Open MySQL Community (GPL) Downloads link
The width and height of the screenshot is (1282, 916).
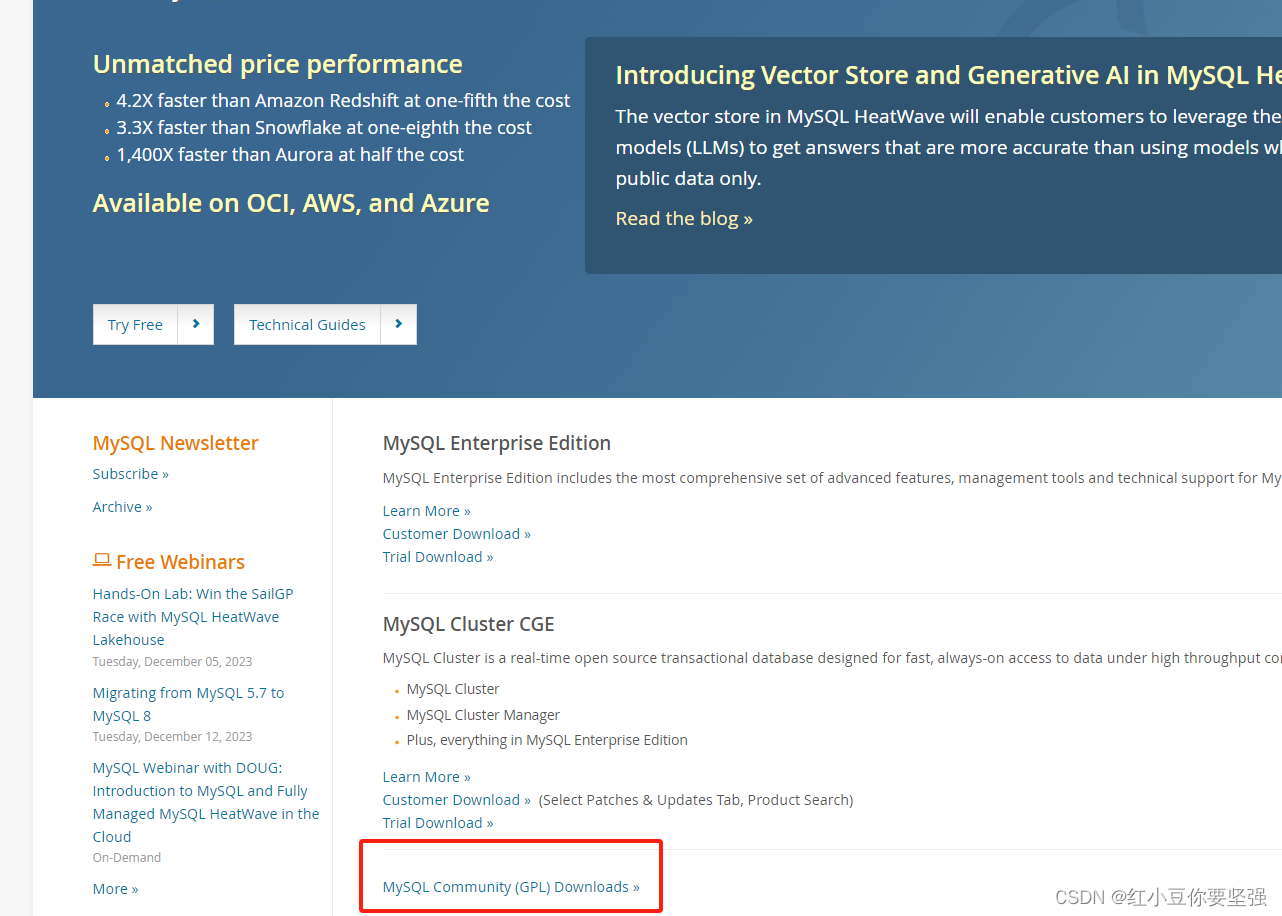[511, 887]
